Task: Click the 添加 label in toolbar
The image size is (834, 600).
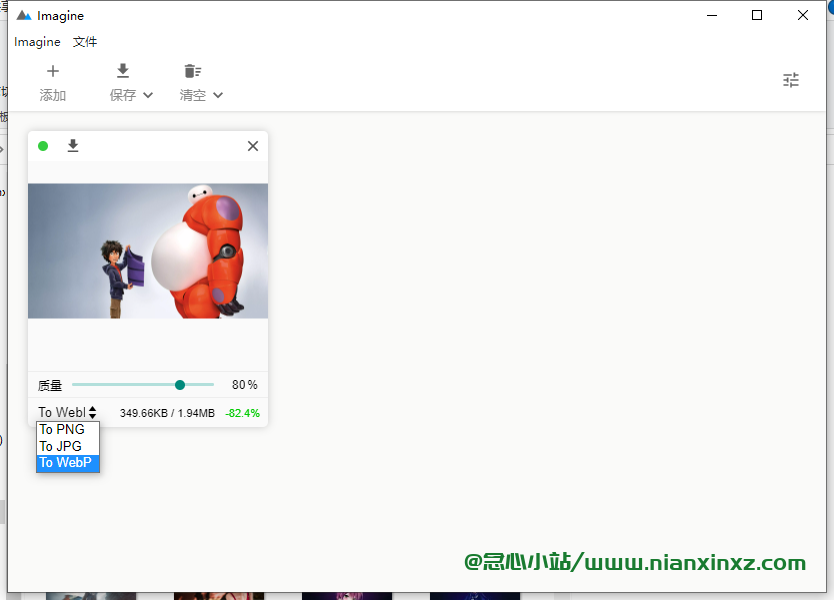Action: [53, 95]
